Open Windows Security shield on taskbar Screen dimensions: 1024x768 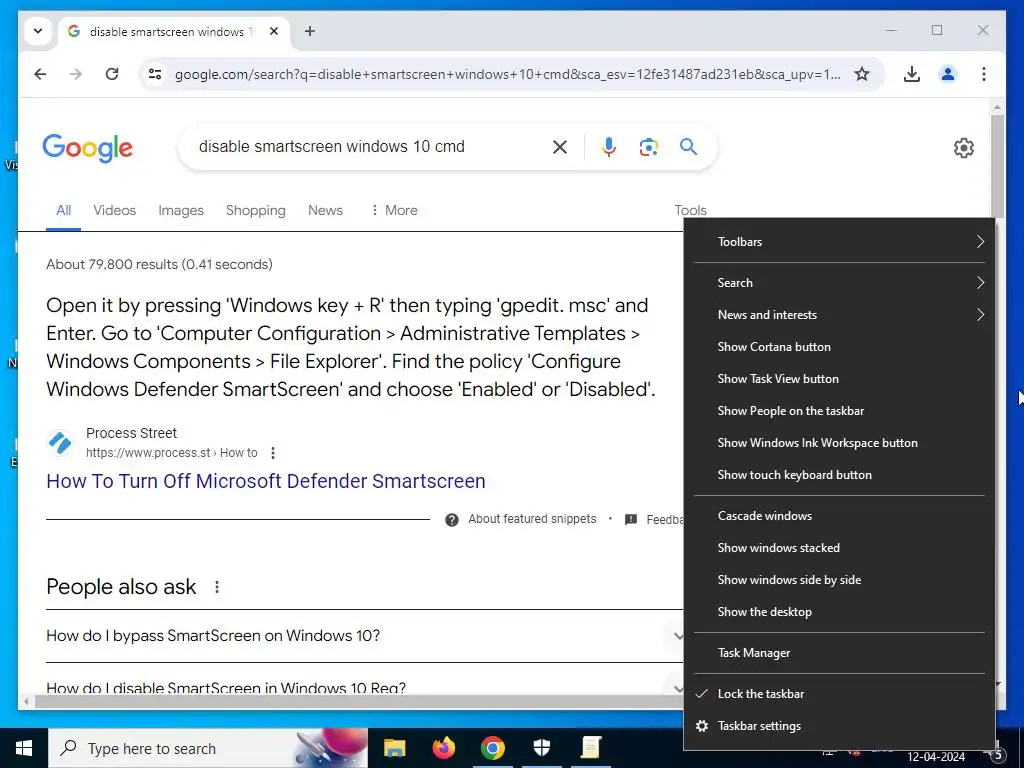pyautogui.click(x=542, y=748)
